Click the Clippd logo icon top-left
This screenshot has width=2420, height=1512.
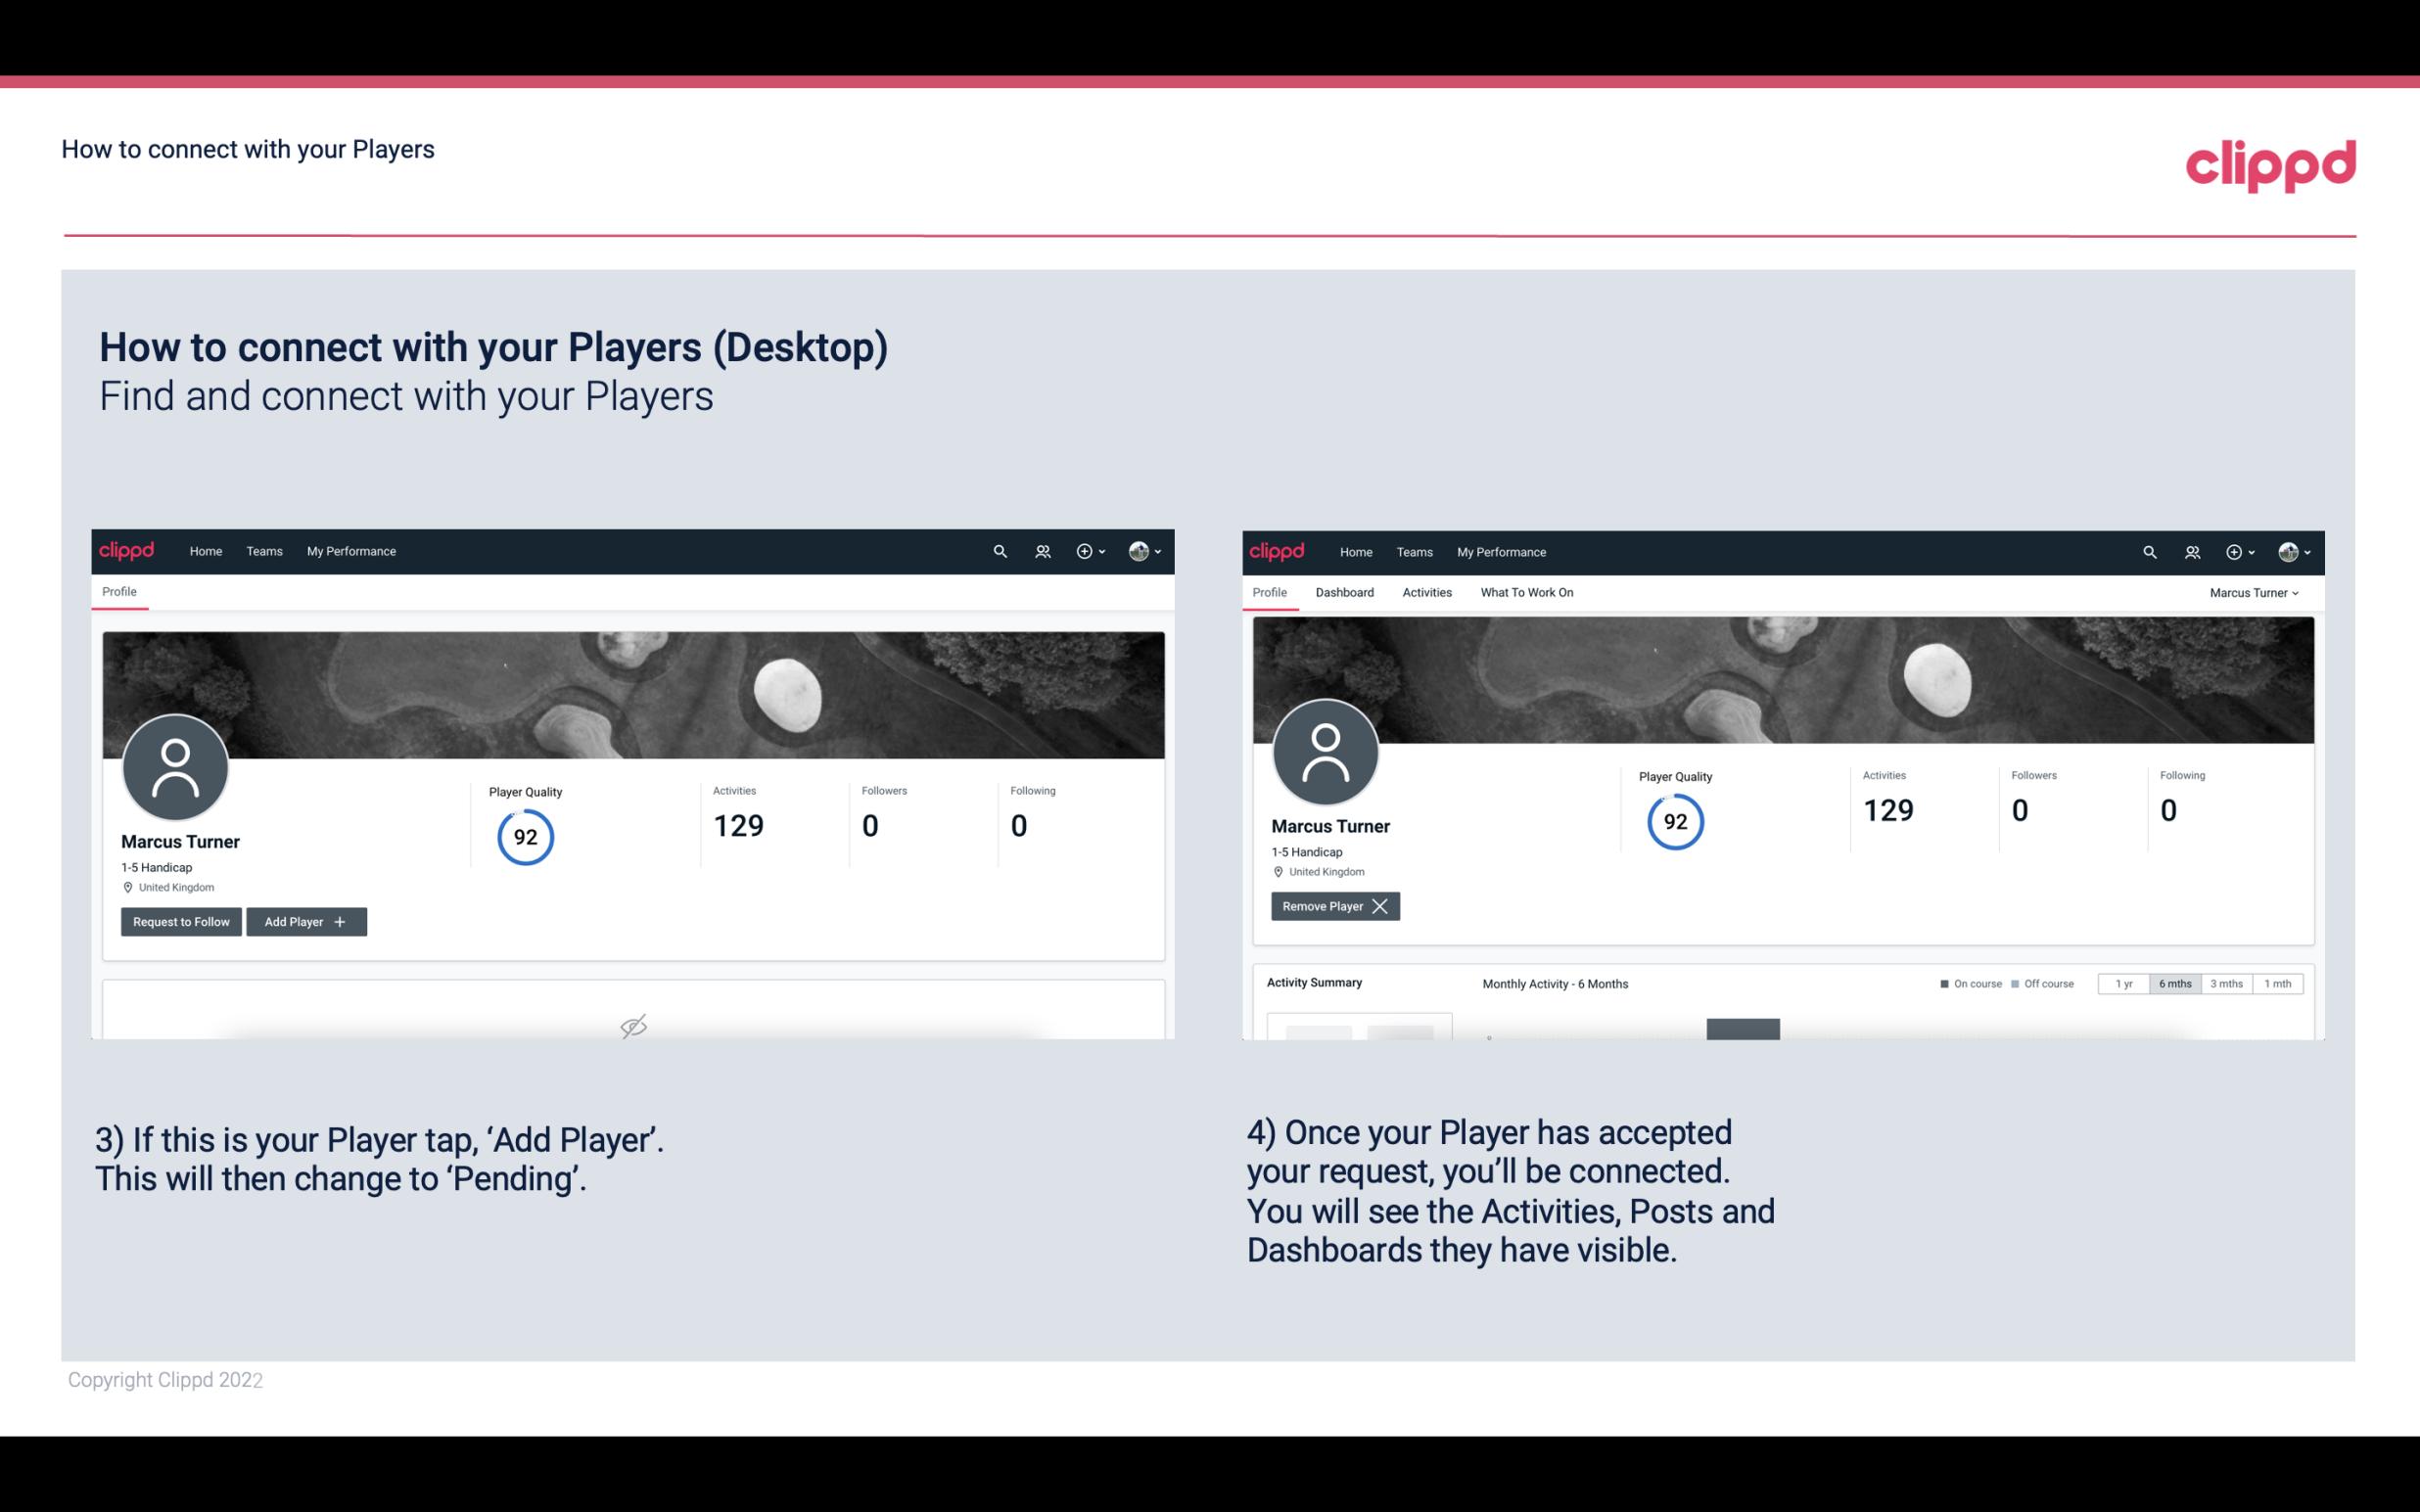pos(127,550)
